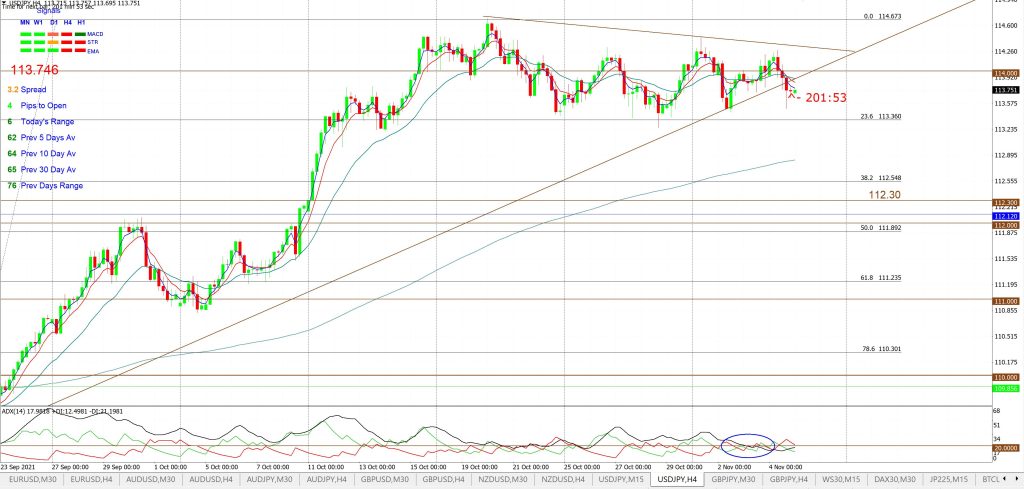Image resolution: width=1024 pixels, height=489 pixels.
Task: Click the H4 signal column header
Action: click(x=67, y=22)
